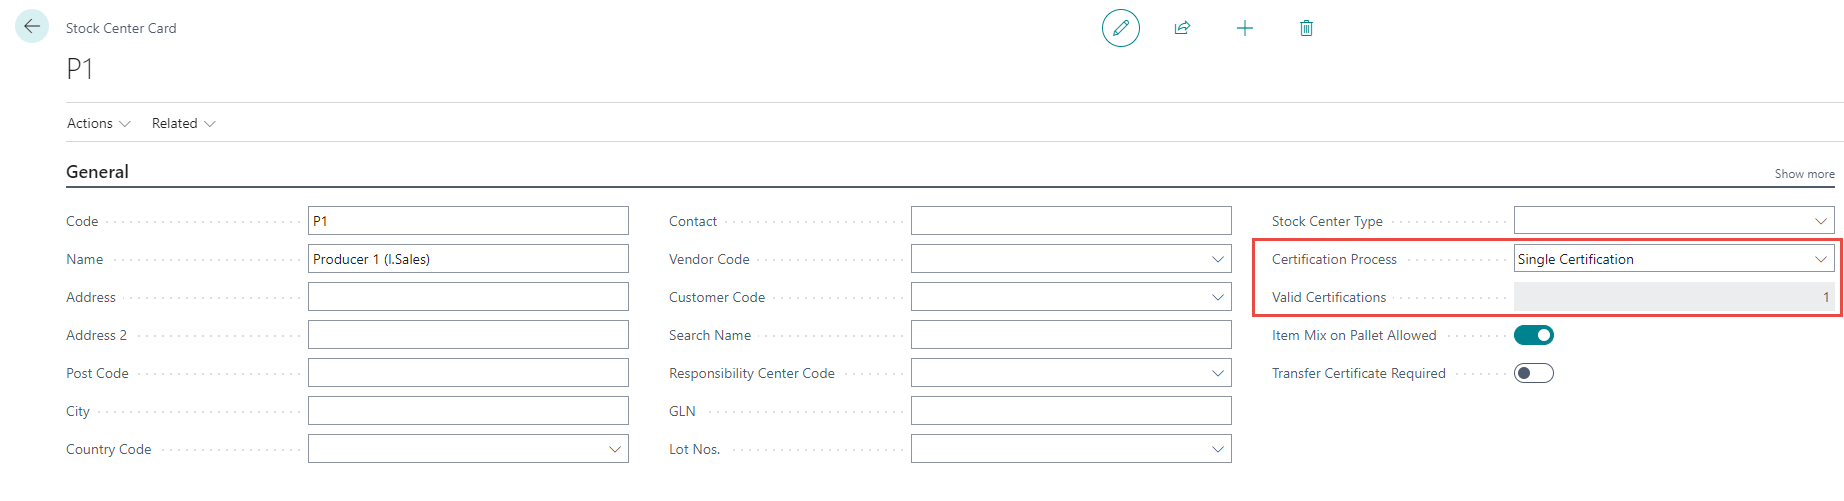
Task: Click the plus new record icon
Action: (1244, 28)
